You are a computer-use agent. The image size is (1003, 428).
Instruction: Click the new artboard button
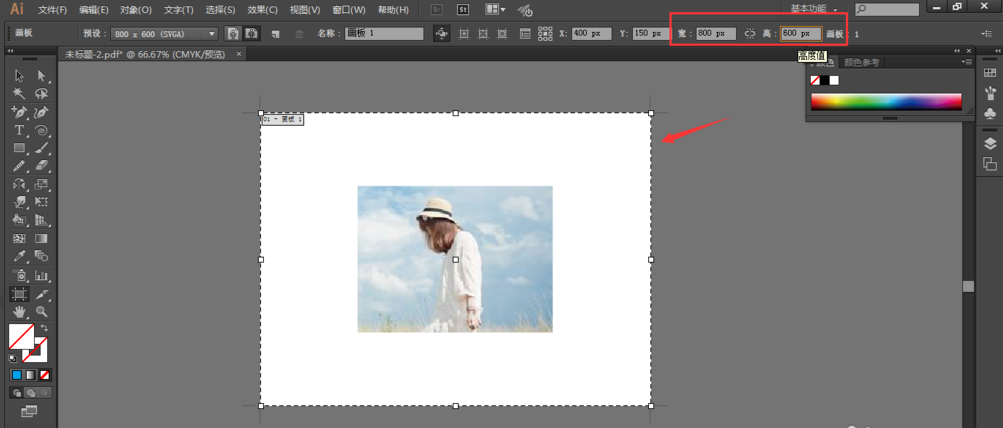click(275, 33)
